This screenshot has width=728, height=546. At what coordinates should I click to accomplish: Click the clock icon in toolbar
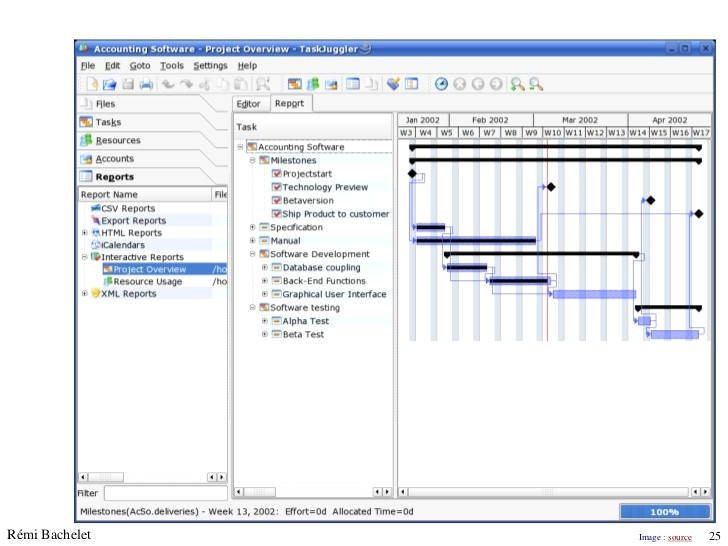[x=441, y=85]
